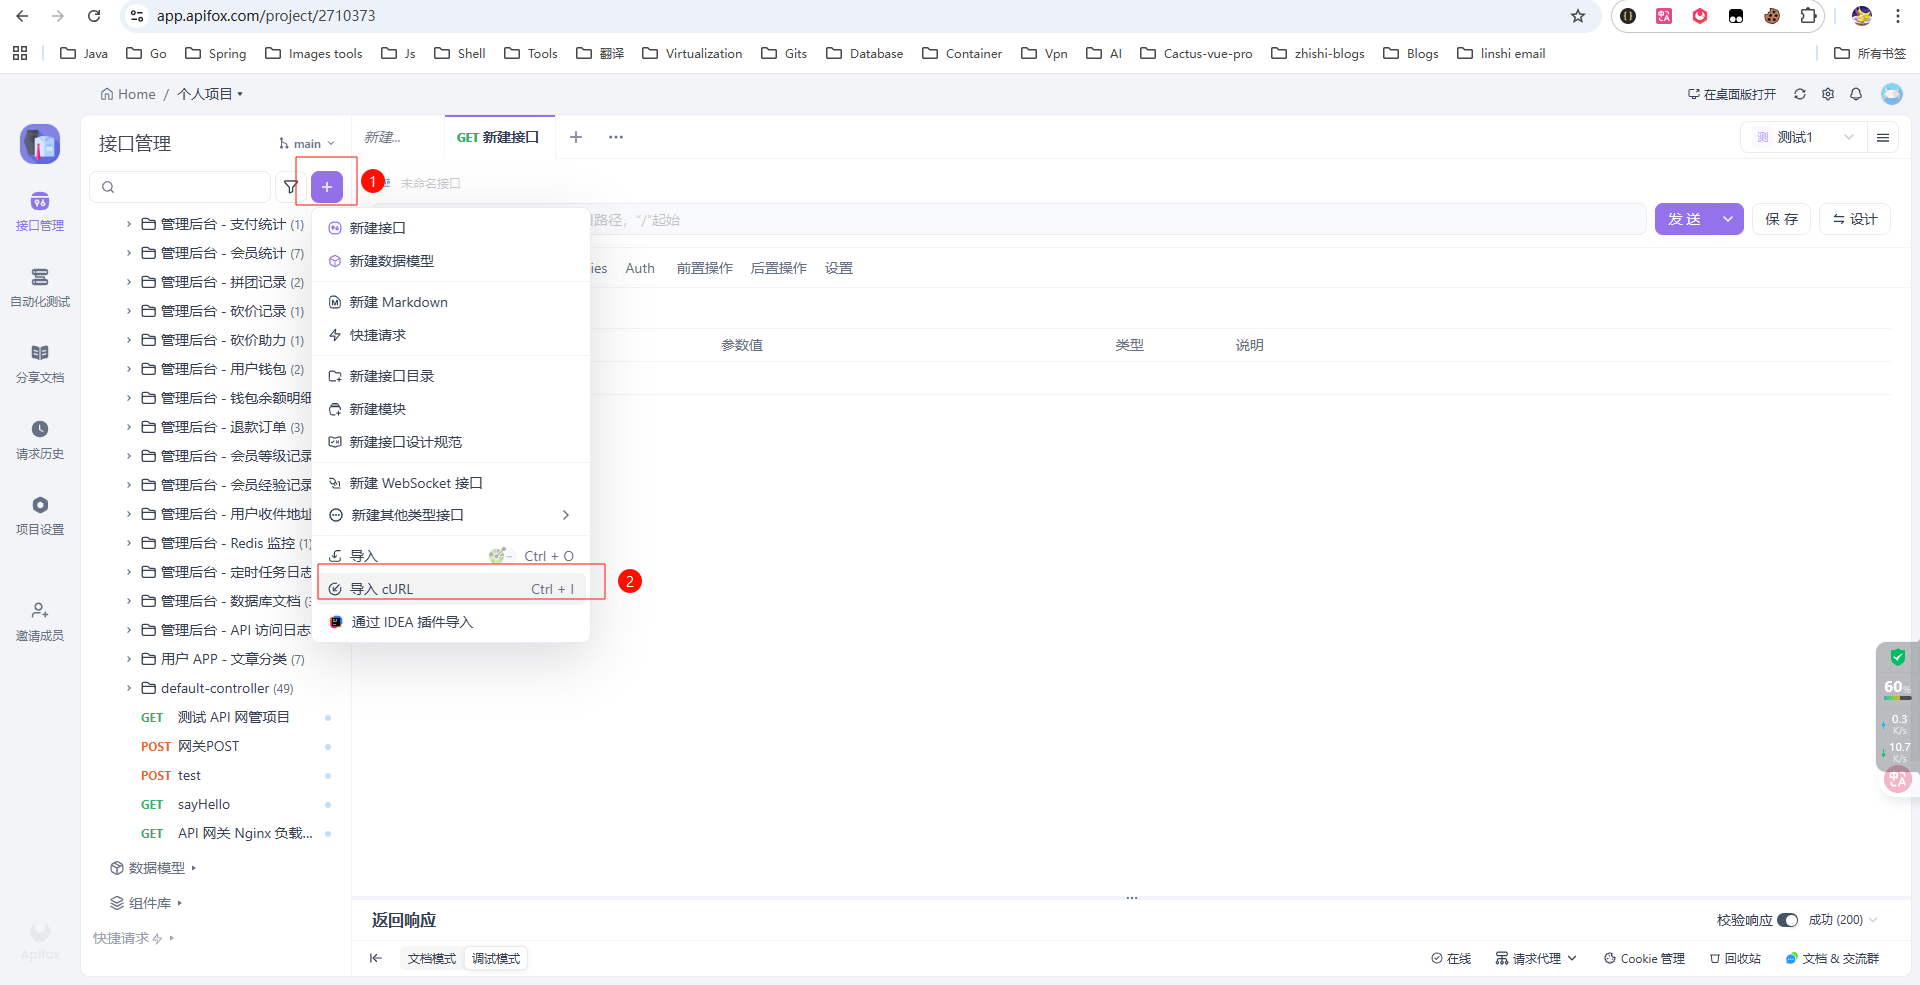The height and width of the screenshot is (985, 1920).
Task: Open 项目设置 sidebar icon
Action: point(40,515)
